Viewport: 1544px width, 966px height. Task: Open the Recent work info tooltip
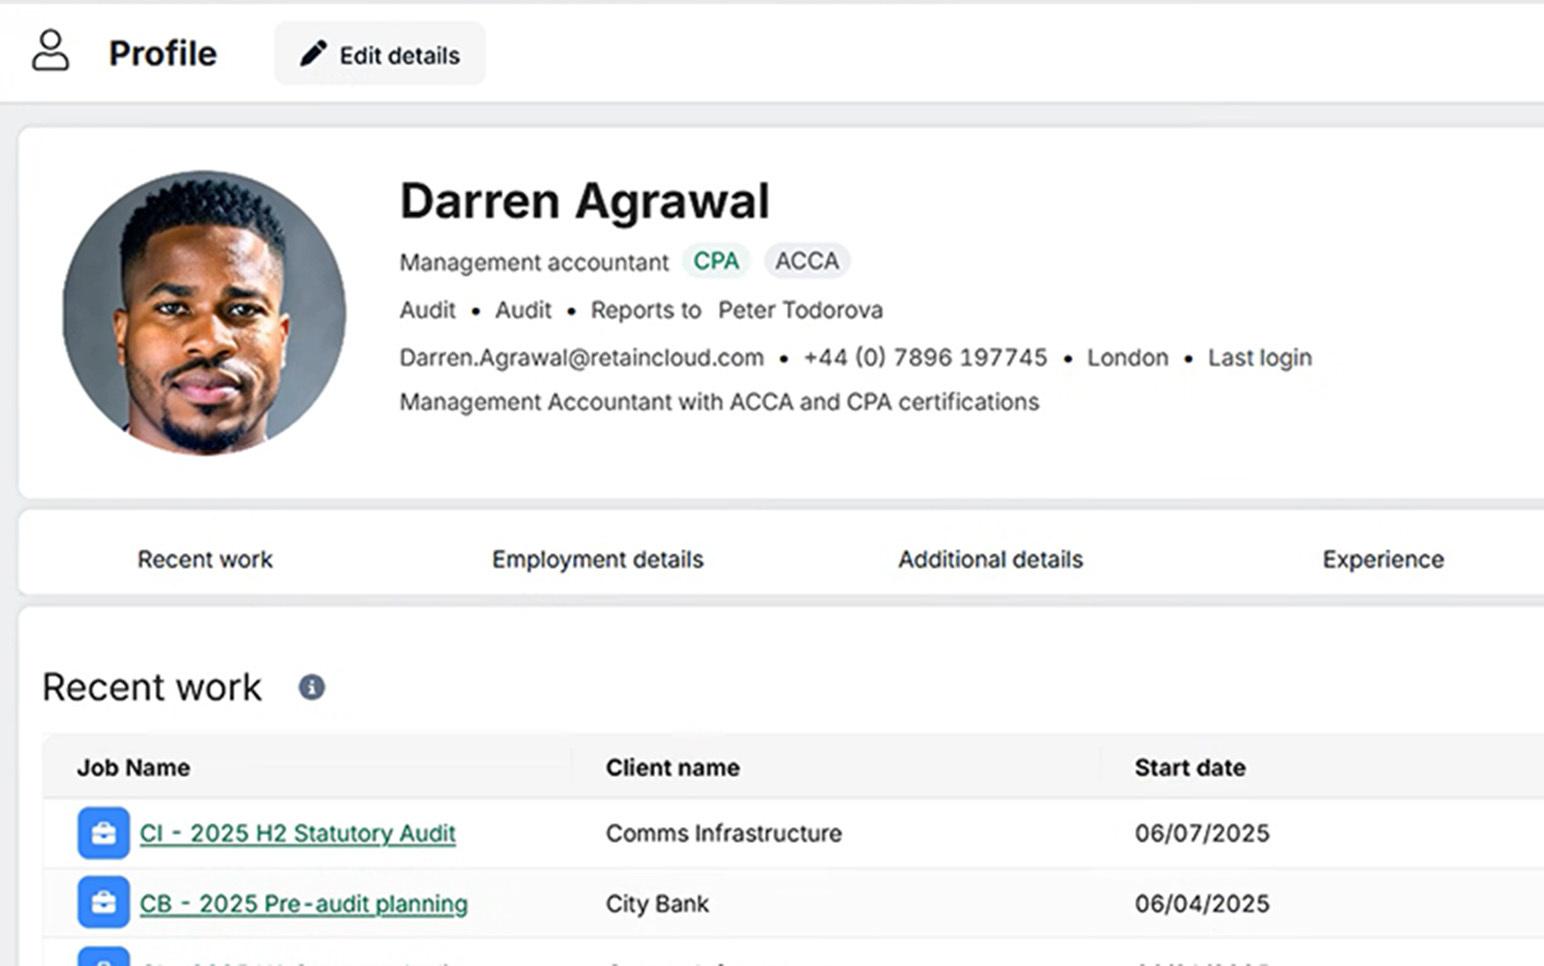312,687
